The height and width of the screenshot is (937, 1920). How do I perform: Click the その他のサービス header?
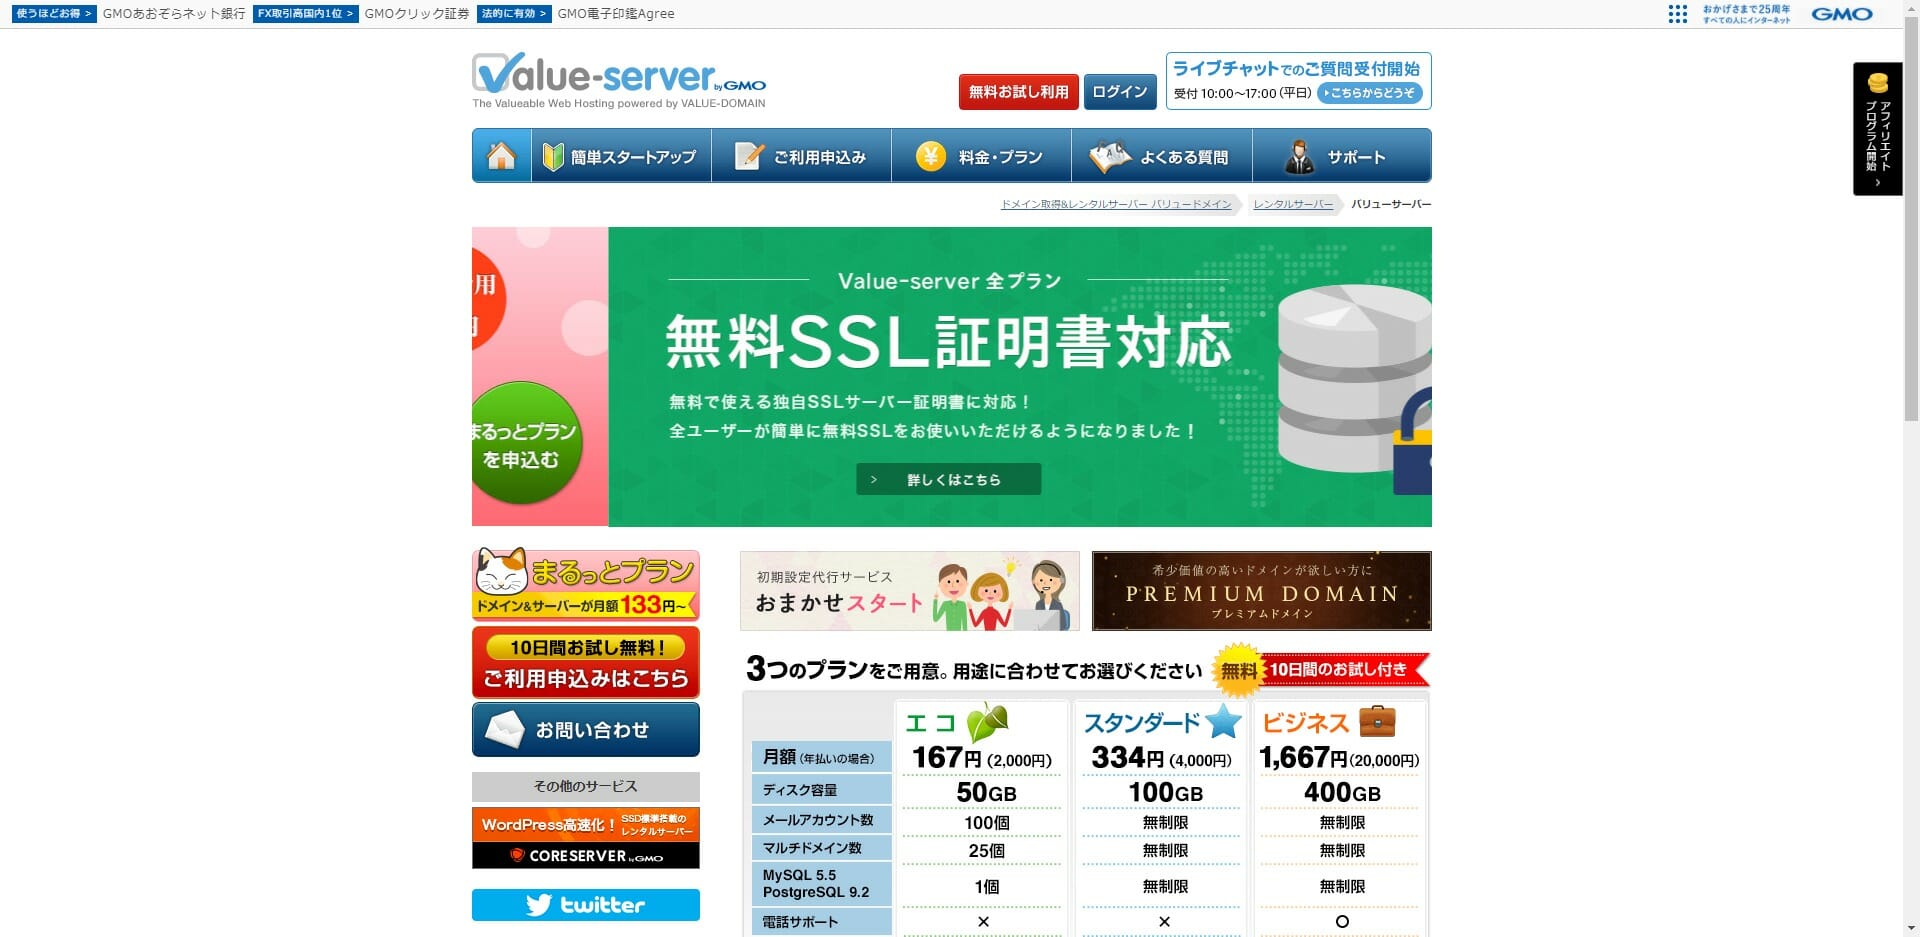pyautogui.click(x=585, y=787)
